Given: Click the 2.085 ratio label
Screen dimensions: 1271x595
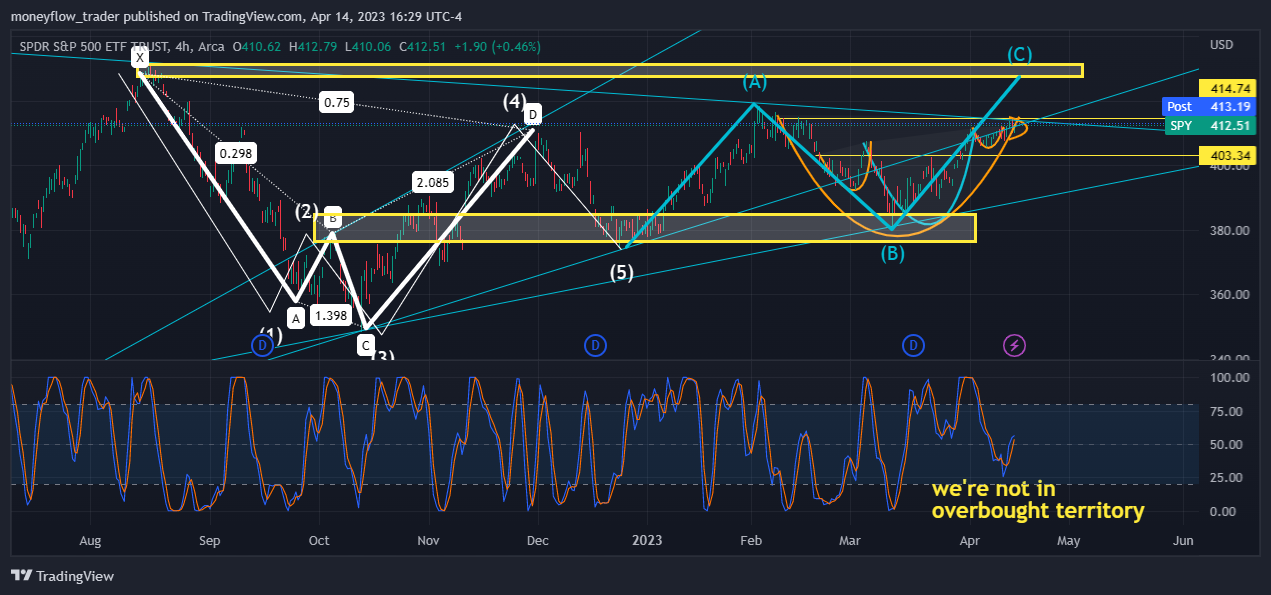Looking at the screenshot, I should coord(432,182).
